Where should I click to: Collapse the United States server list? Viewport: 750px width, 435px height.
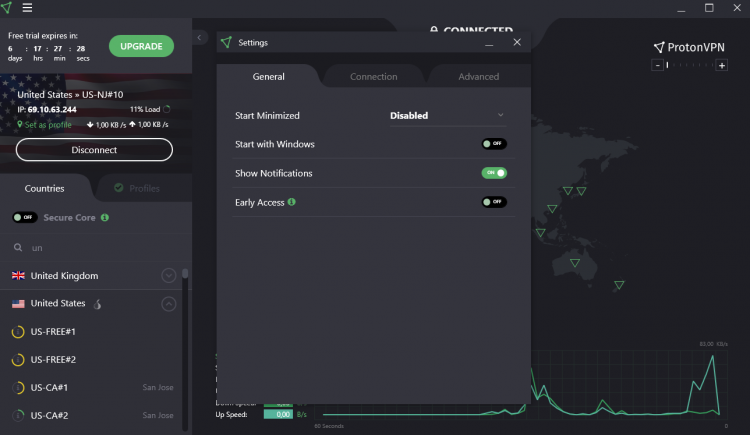click(168, 304)
